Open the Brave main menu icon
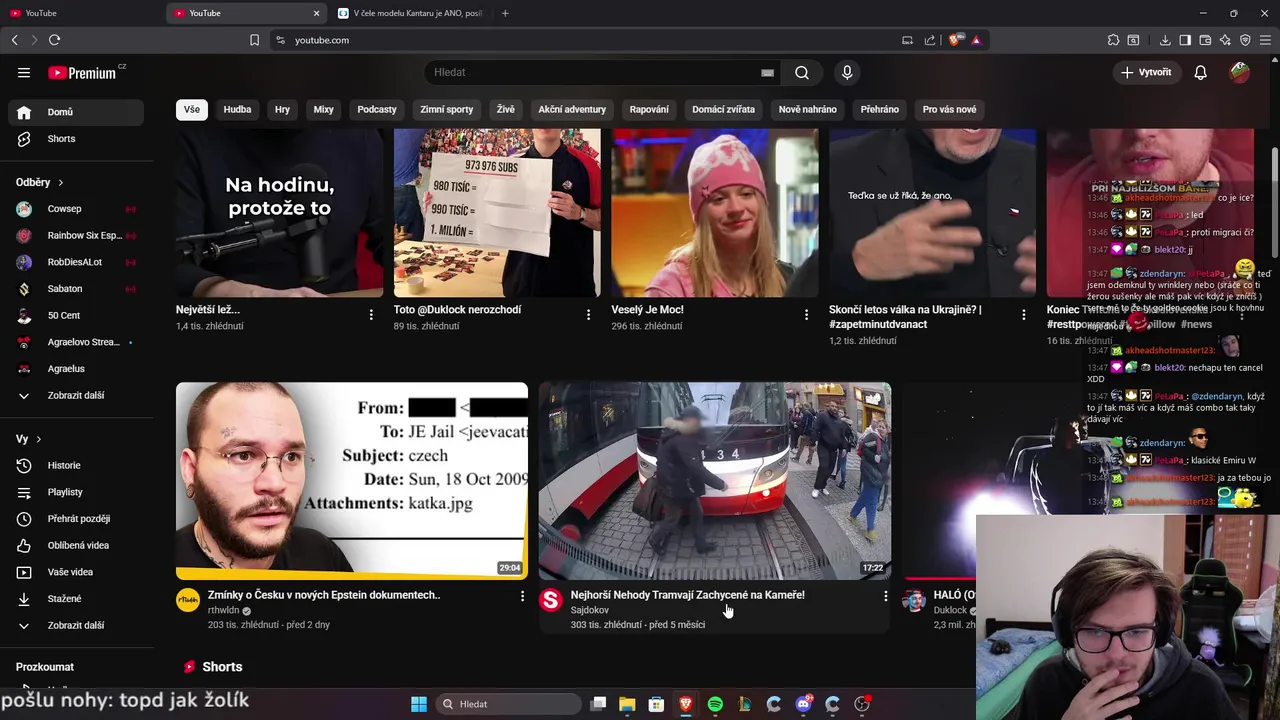The height and width of the screenshot is (720, 1280). [1266, 40]
